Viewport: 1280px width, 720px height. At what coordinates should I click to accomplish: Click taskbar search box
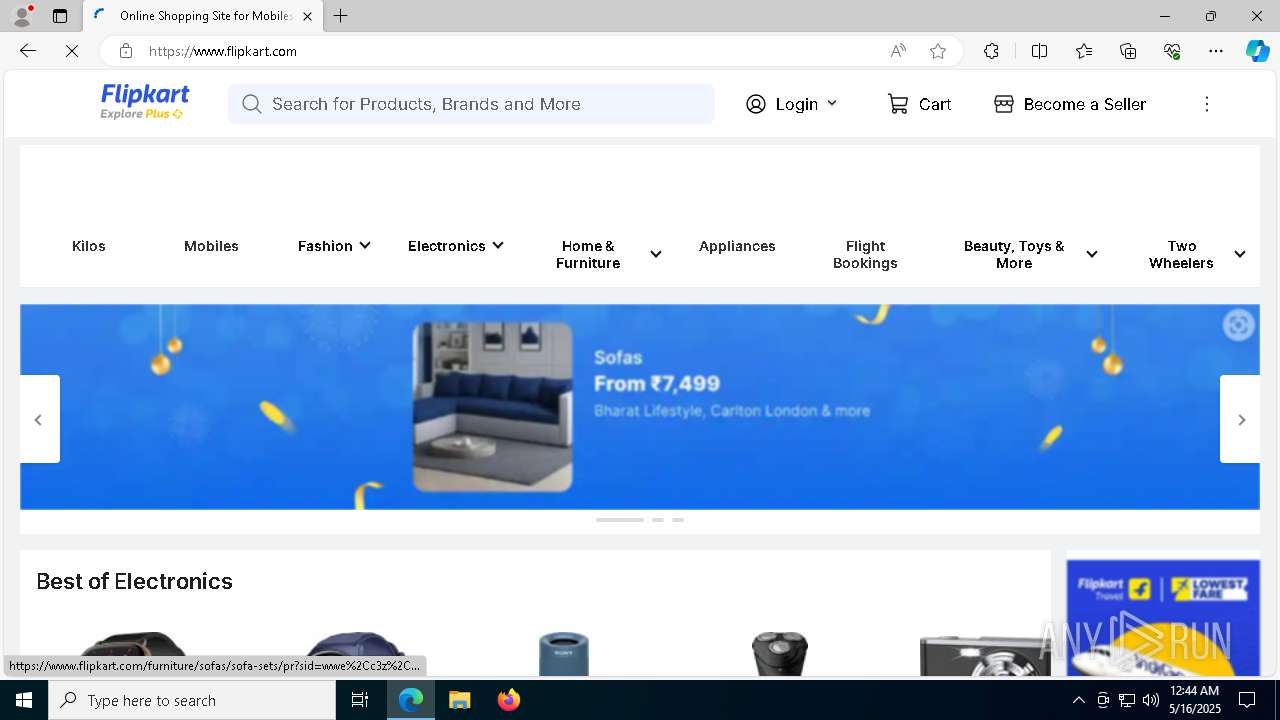click(192, 700)
